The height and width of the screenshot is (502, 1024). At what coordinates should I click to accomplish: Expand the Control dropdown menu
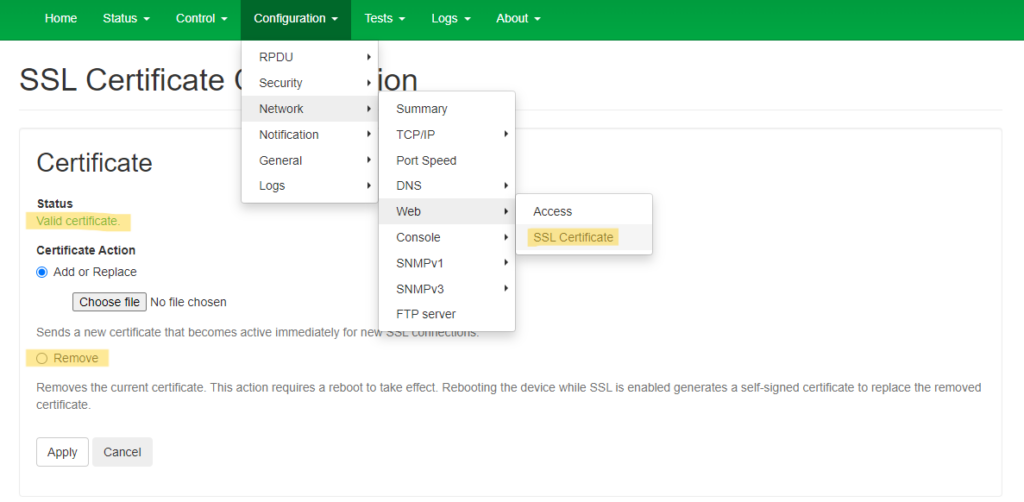201,19
